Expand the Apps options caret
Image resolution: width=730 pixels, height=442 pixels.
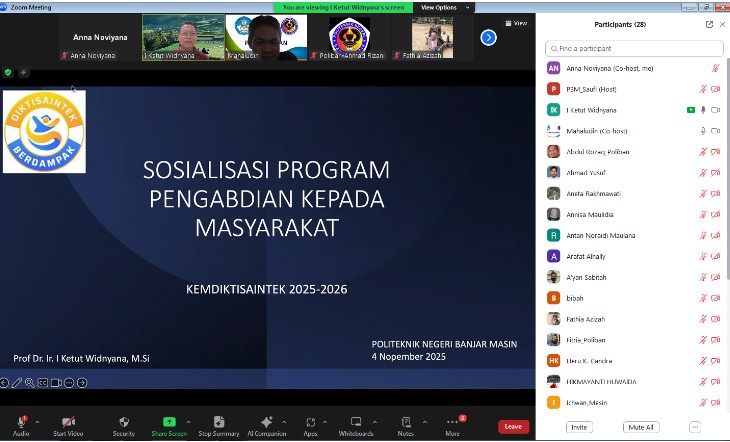(325, 422)
